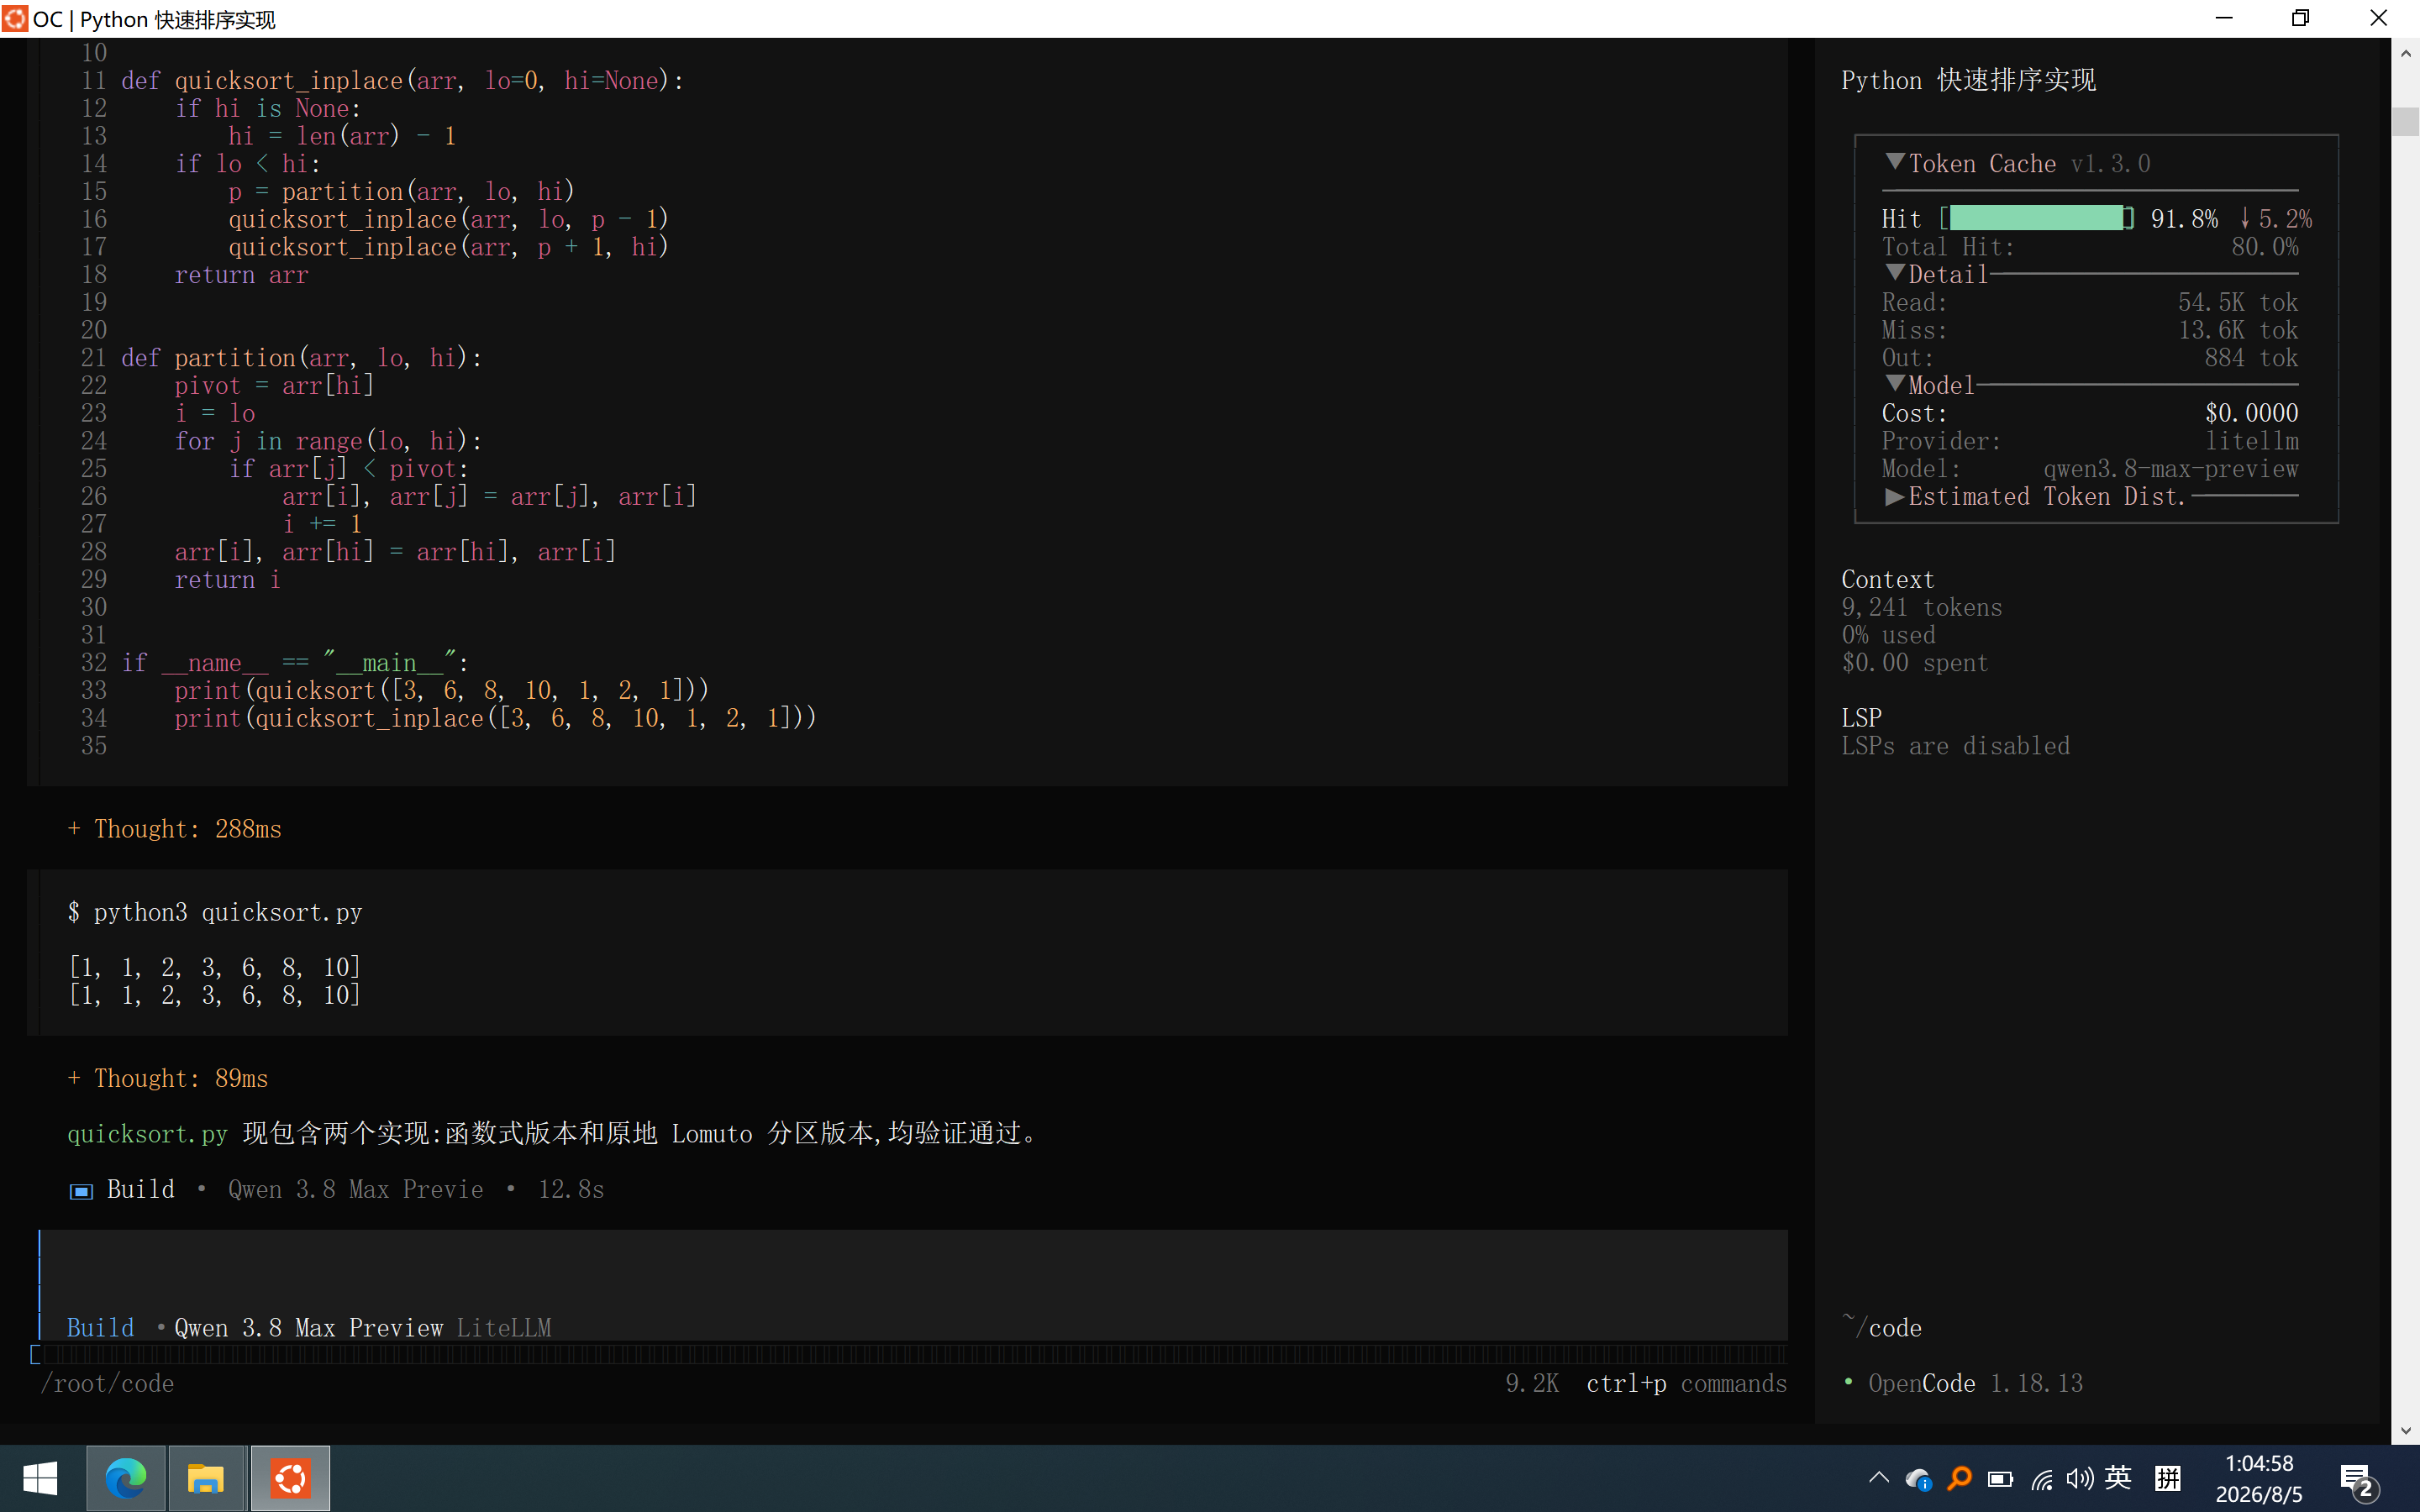Screen dimensions: 2420x1512
Task: Open battery status tray icon
Action: click(2000, 1479)
